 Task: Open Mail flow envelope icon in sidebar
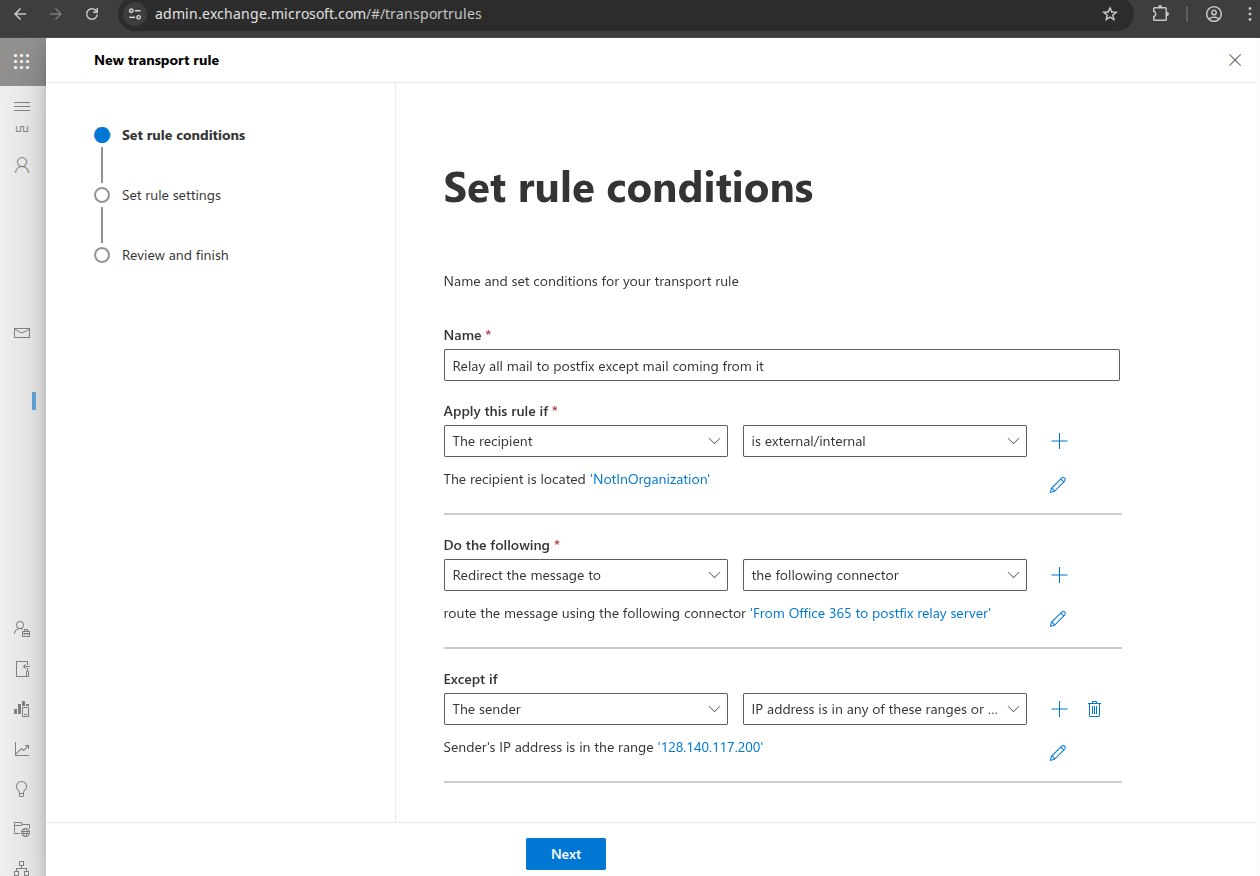pos(22,333)
